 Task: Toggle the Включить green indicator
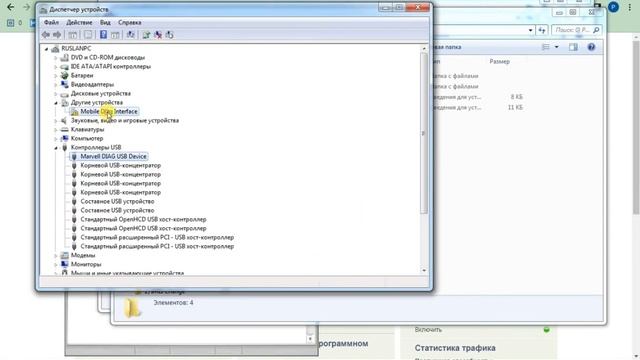pos(547,329)
